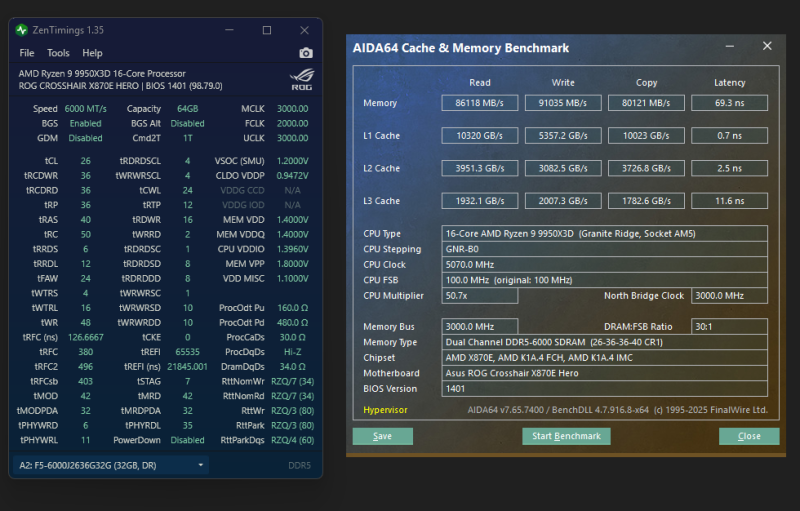Screen dimensions: 800x511
Task: Click tRFC (ns) value 126.6667
Action: point(85,337)
